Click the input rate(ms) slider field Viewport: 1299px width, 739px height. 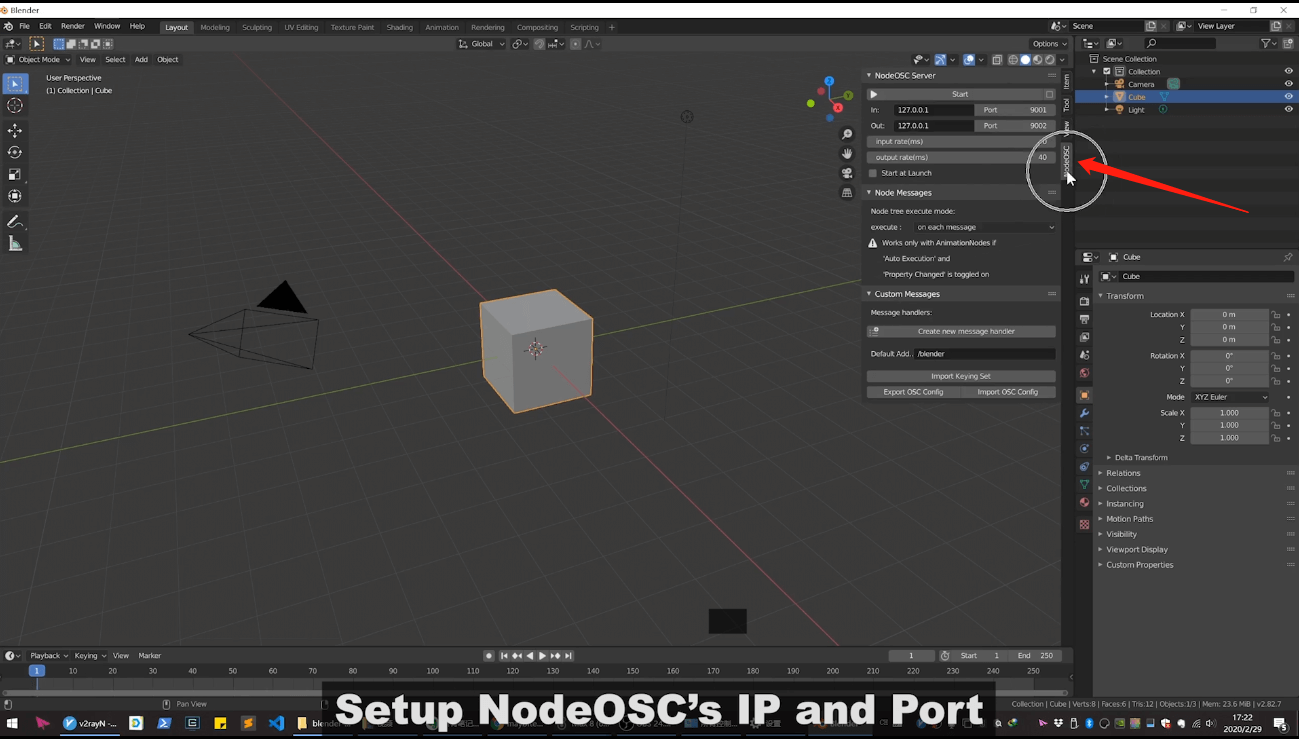tap(961, 141)
